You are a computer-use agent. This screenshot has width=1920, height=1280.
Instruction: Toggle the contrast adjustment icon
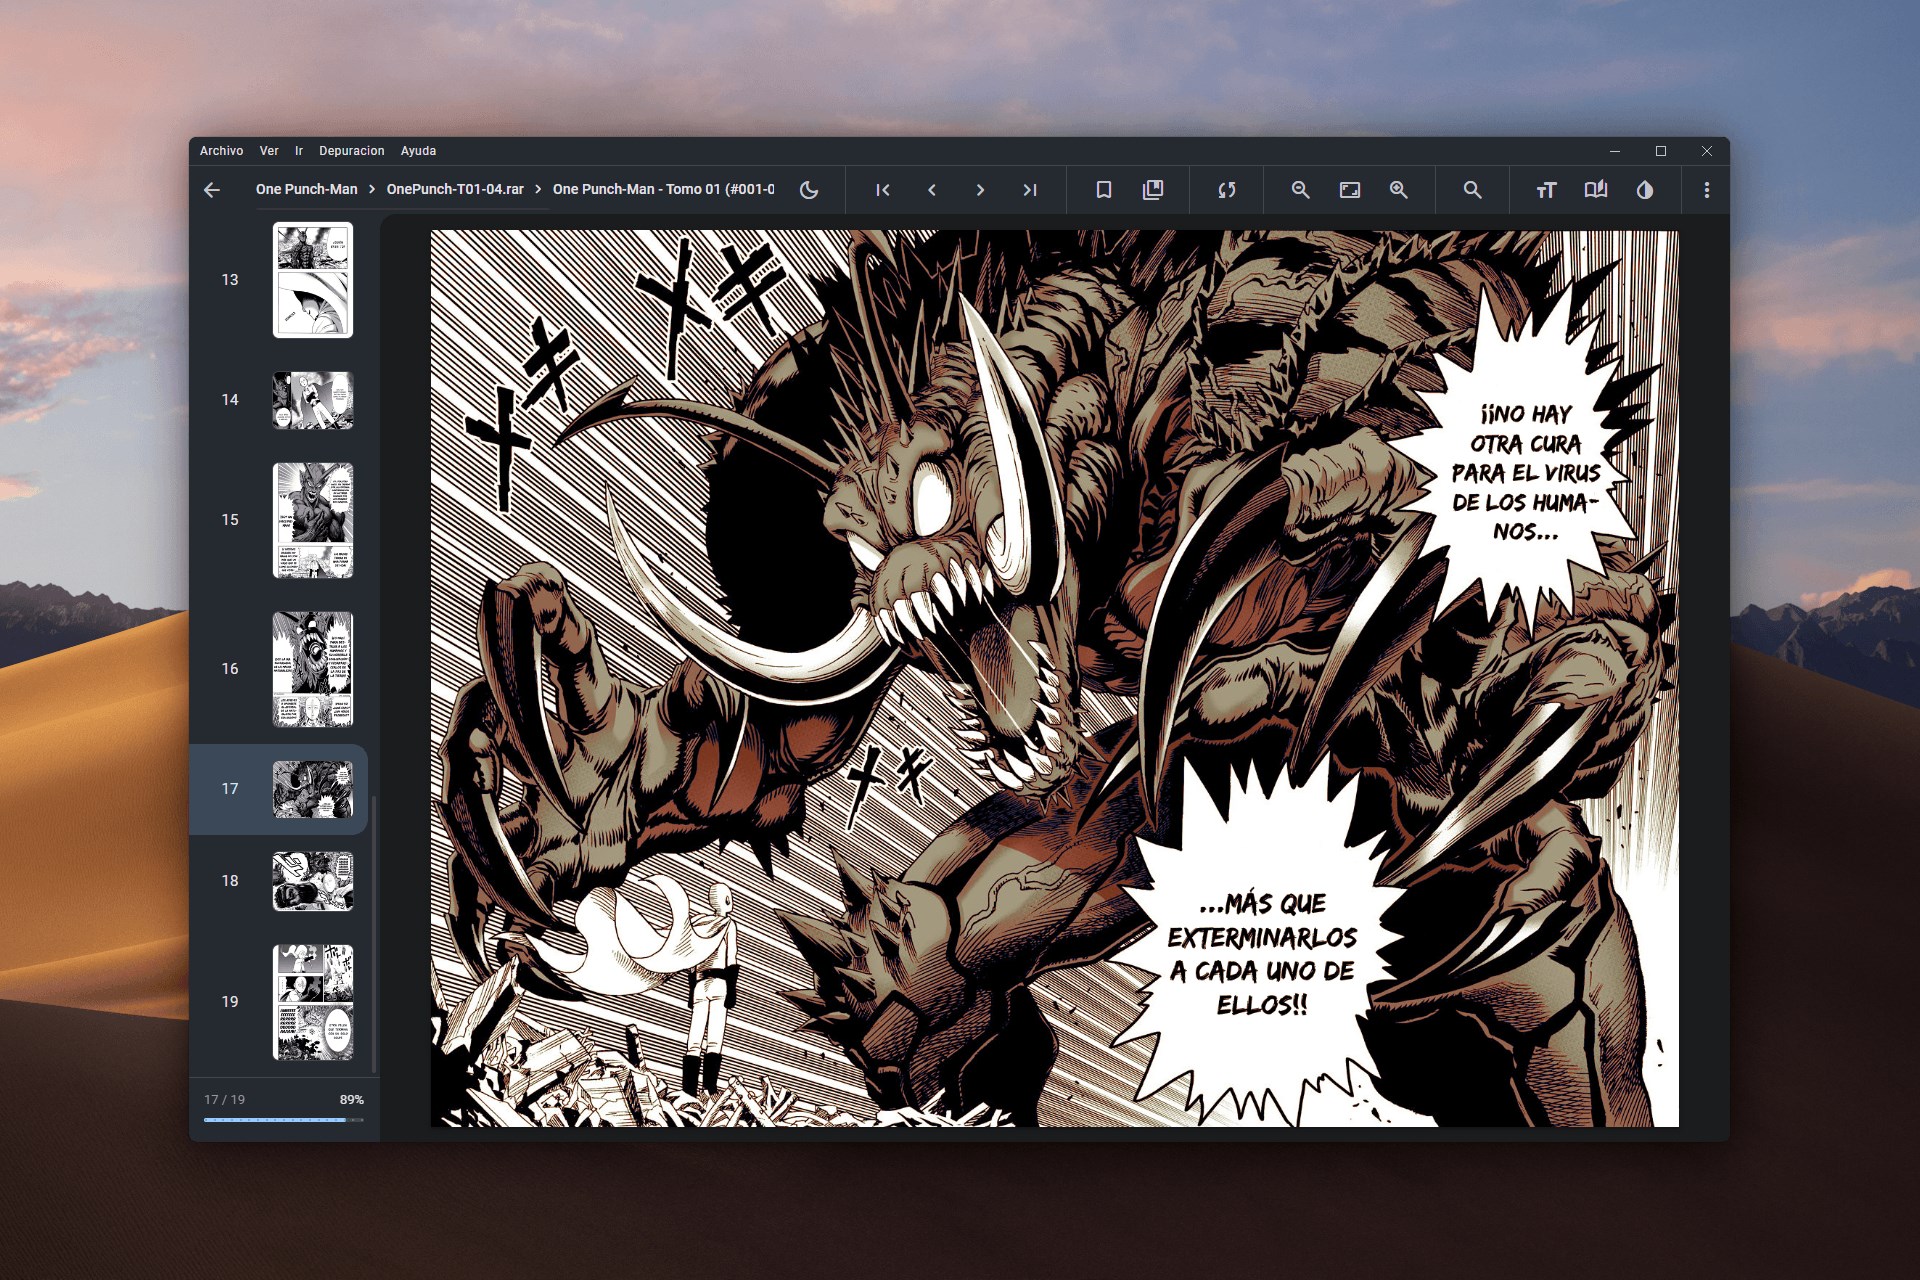[x=1644, y=190]
